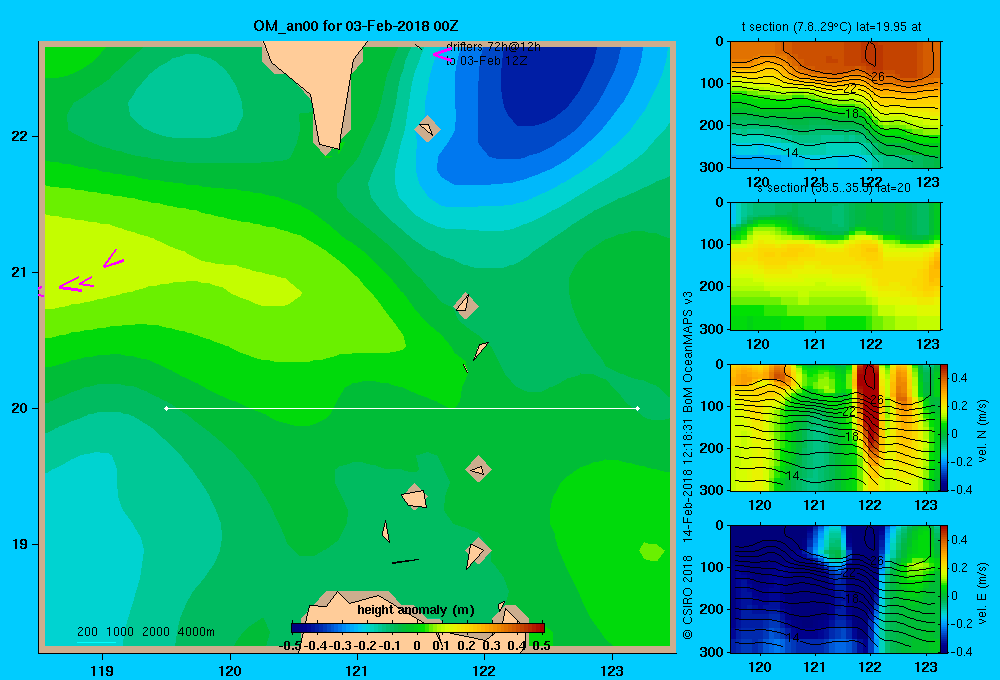Click the 'drifters 72h@12h' label
This screenshot has height=680, width=1000.
click(x=493, y=47)
